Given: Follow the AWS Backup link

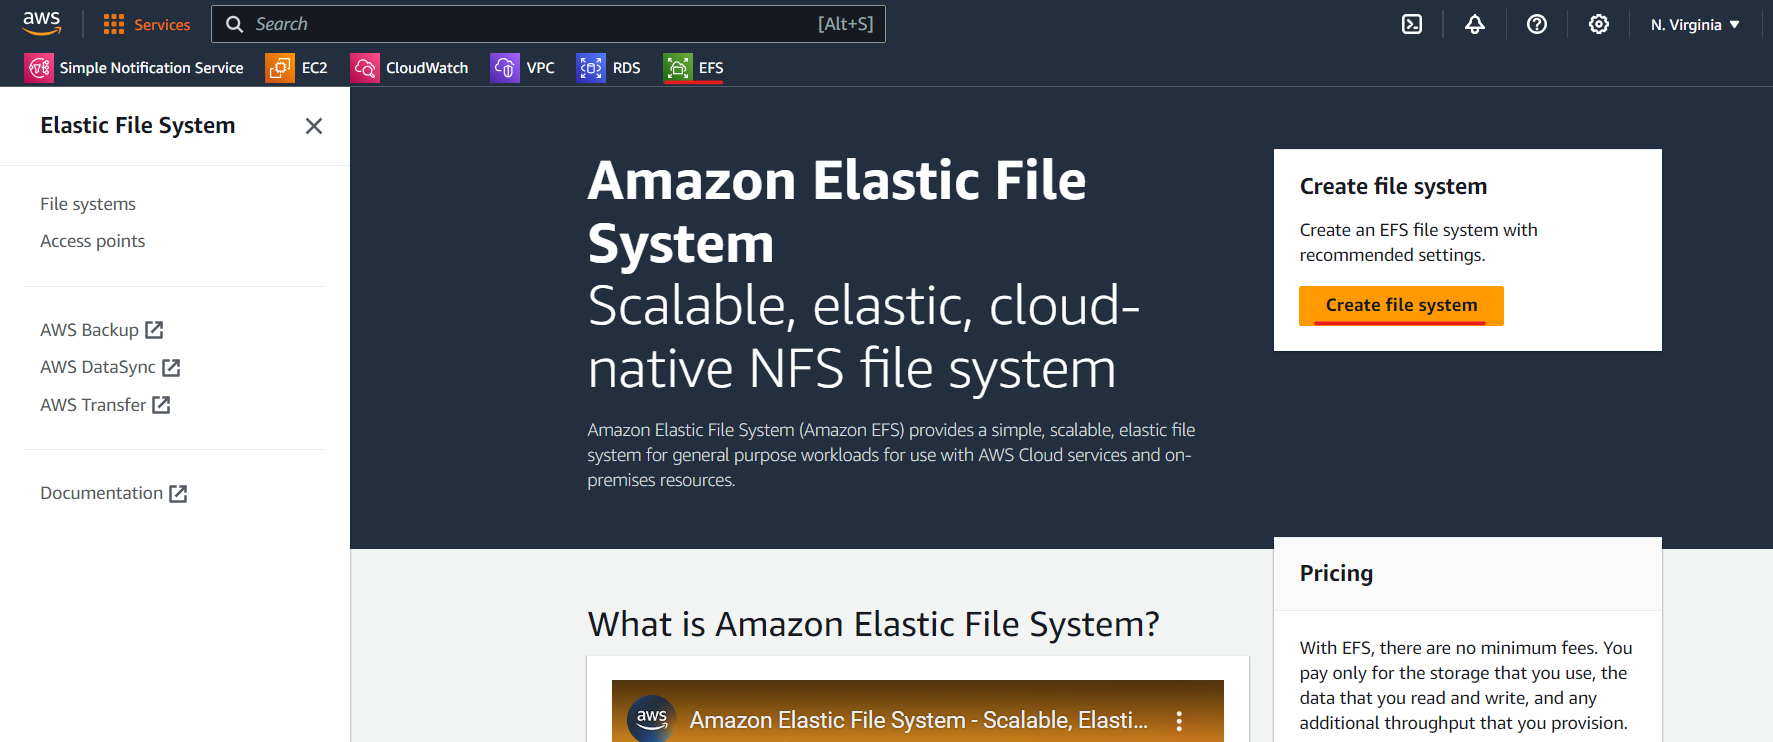Looking at the screenshot, I should point(90,330).
